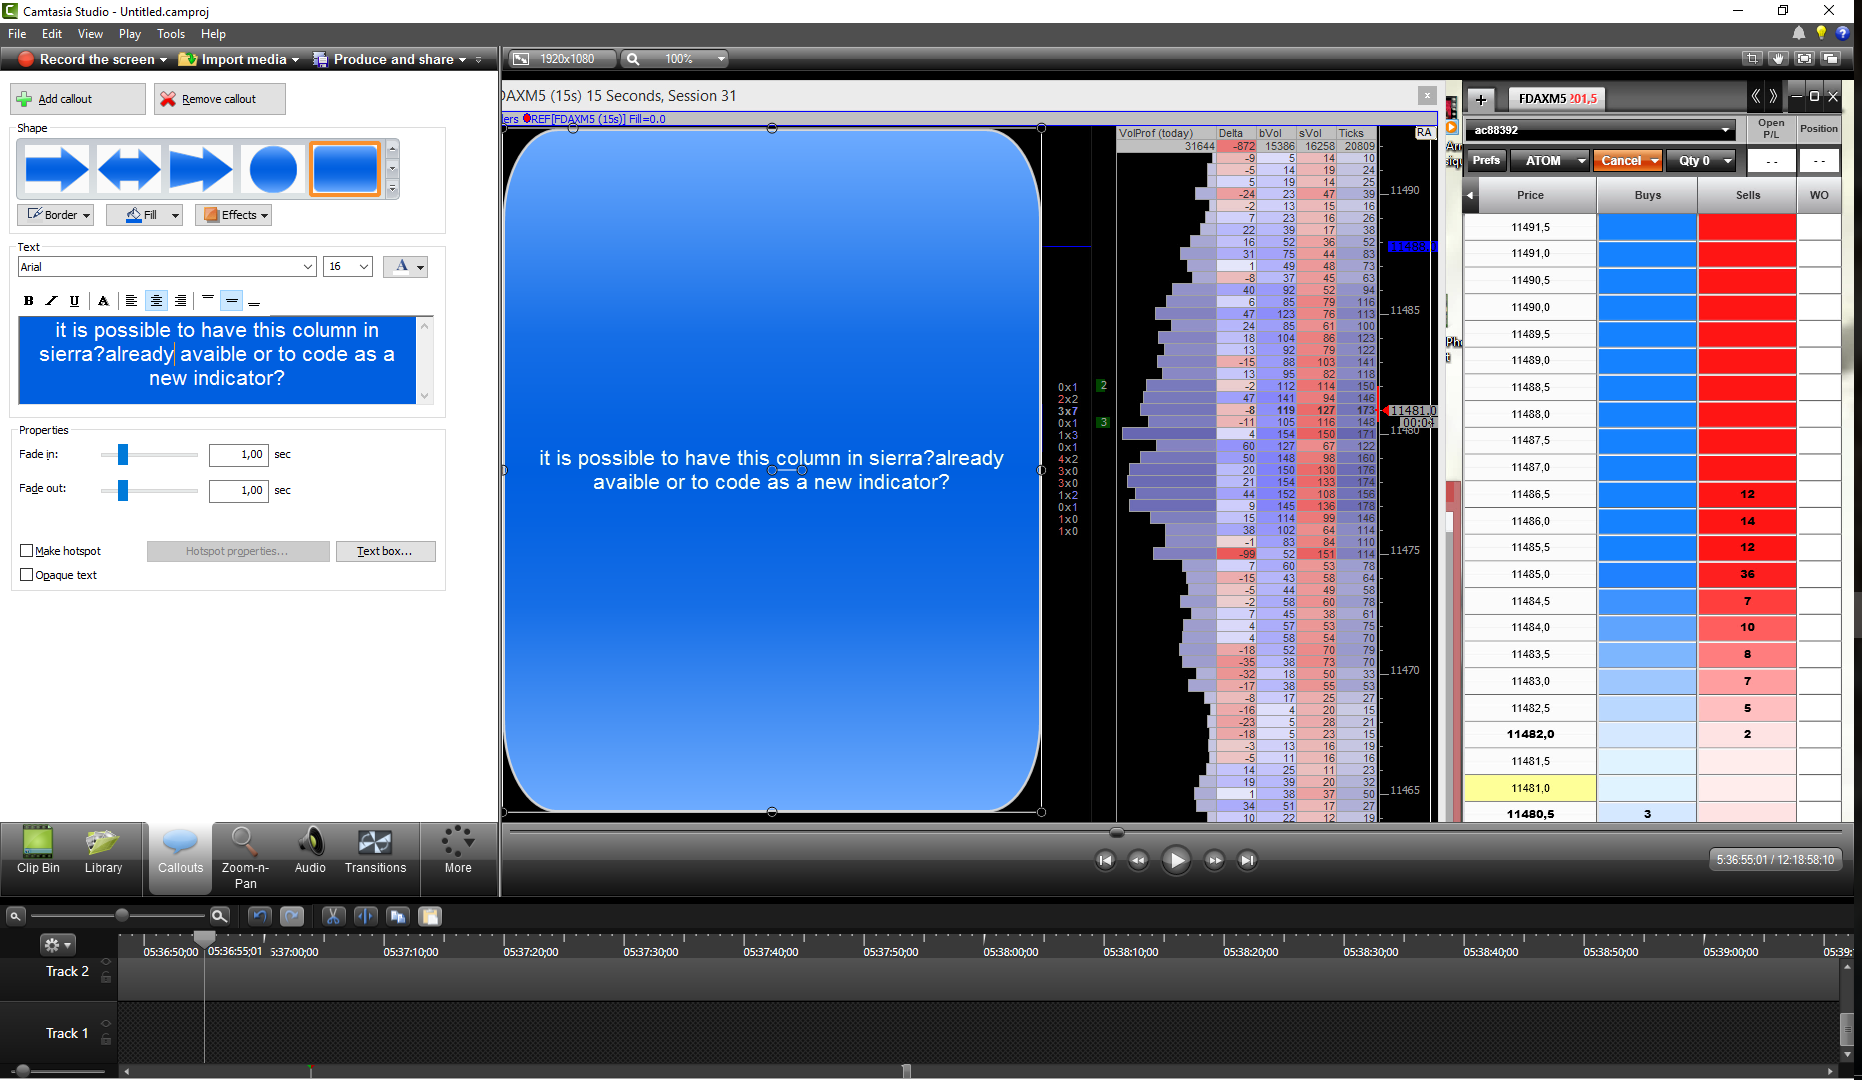Select the rounded rectangle callout shape

(x=345, y=169)
